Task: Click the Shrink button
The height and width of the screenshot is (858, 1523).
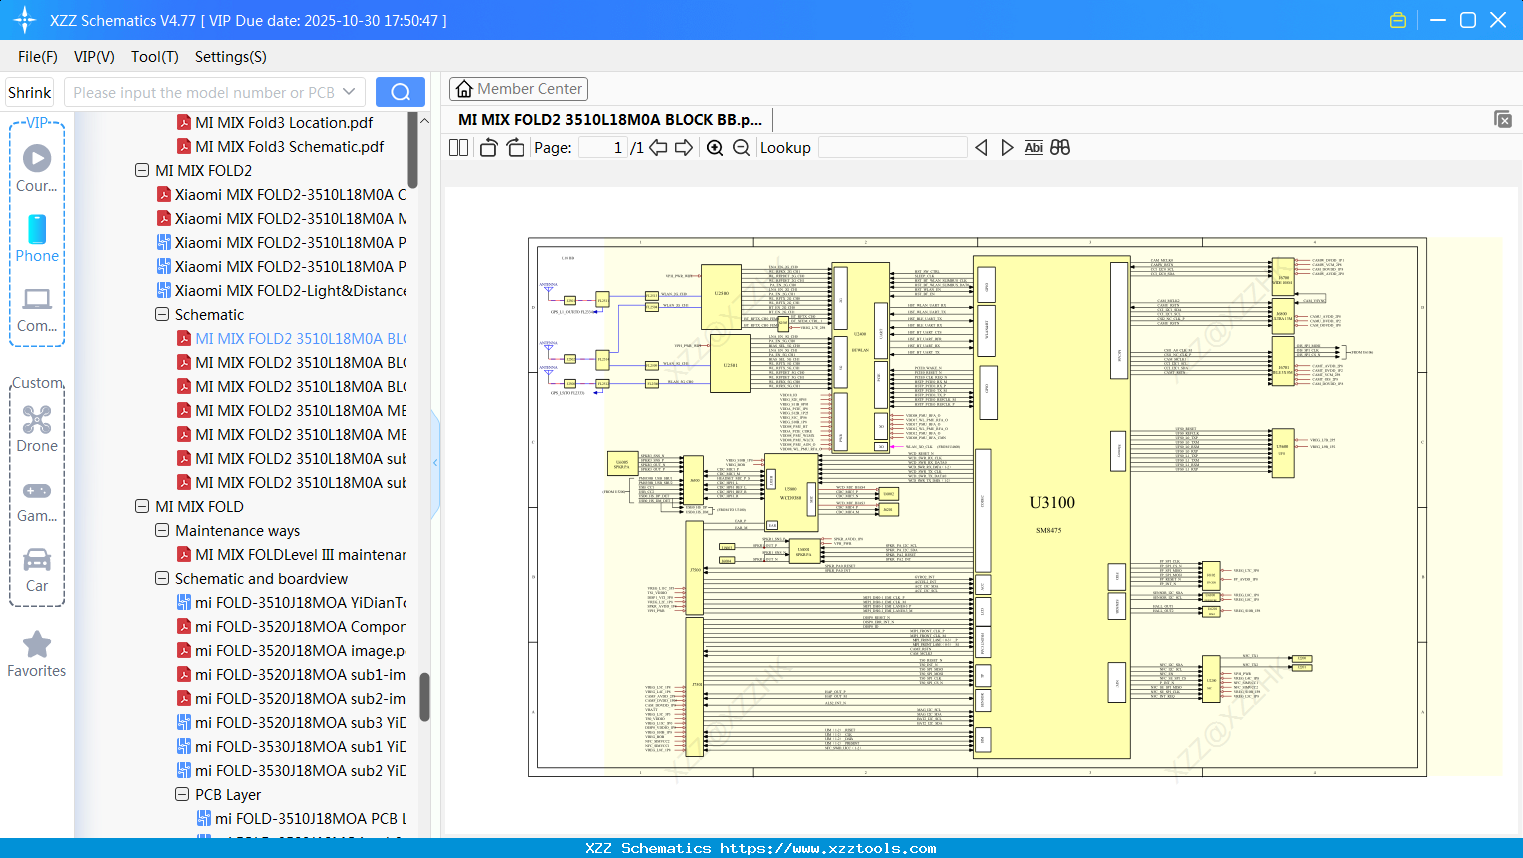Action: 29,92
